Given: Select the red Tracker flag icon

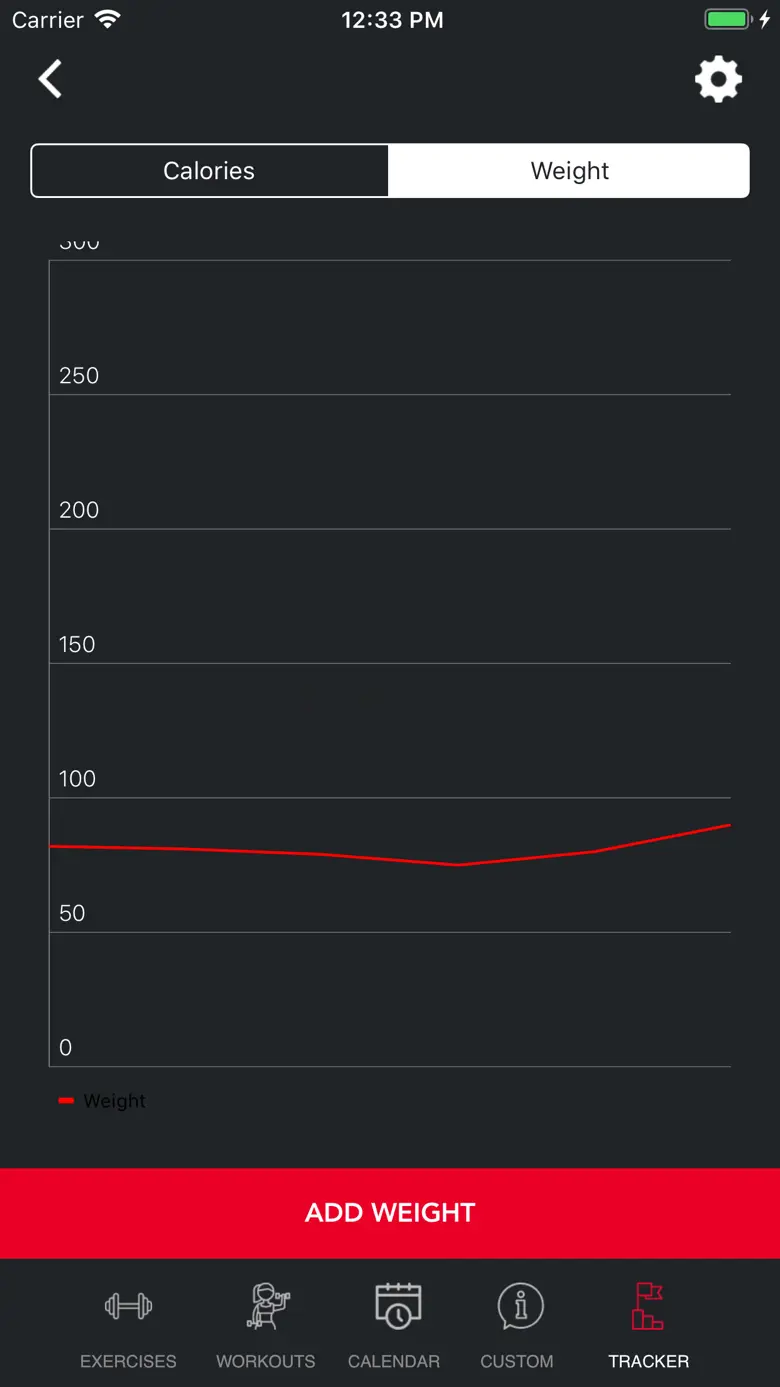Looking at the screenshot, I should pos(647,1306).
